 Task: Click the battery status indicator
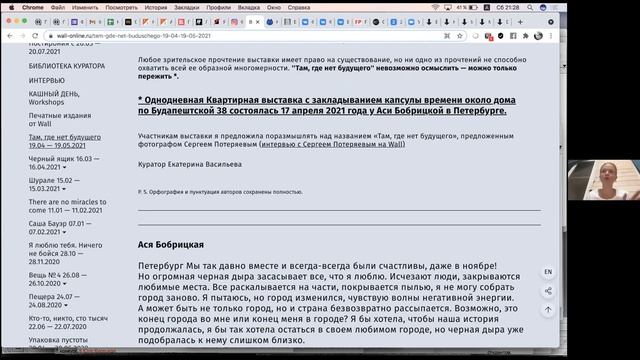[x=467, y=7]
